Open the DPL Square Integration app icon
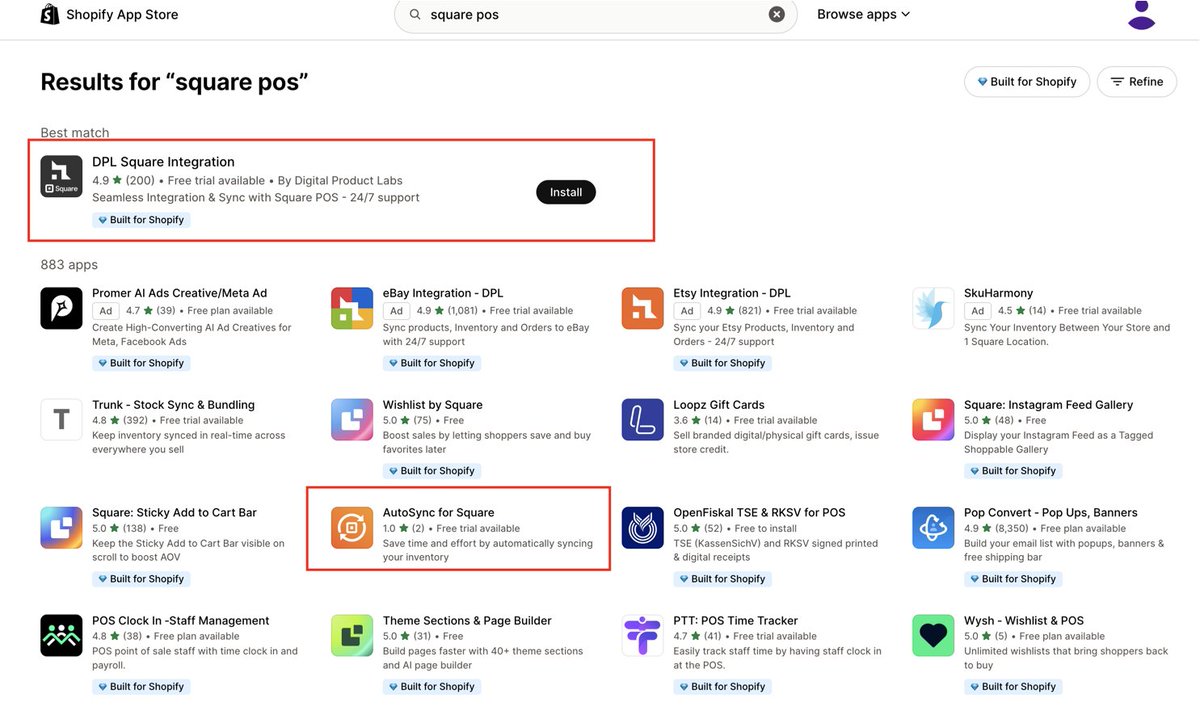The image size is (1200, 707). click(x=61, y=176)
